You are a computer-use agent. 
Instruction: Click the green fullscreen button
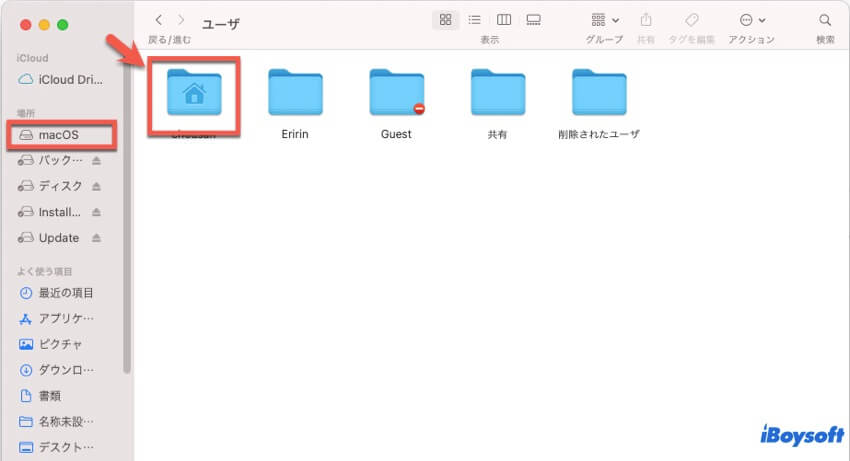pos(63,25)
